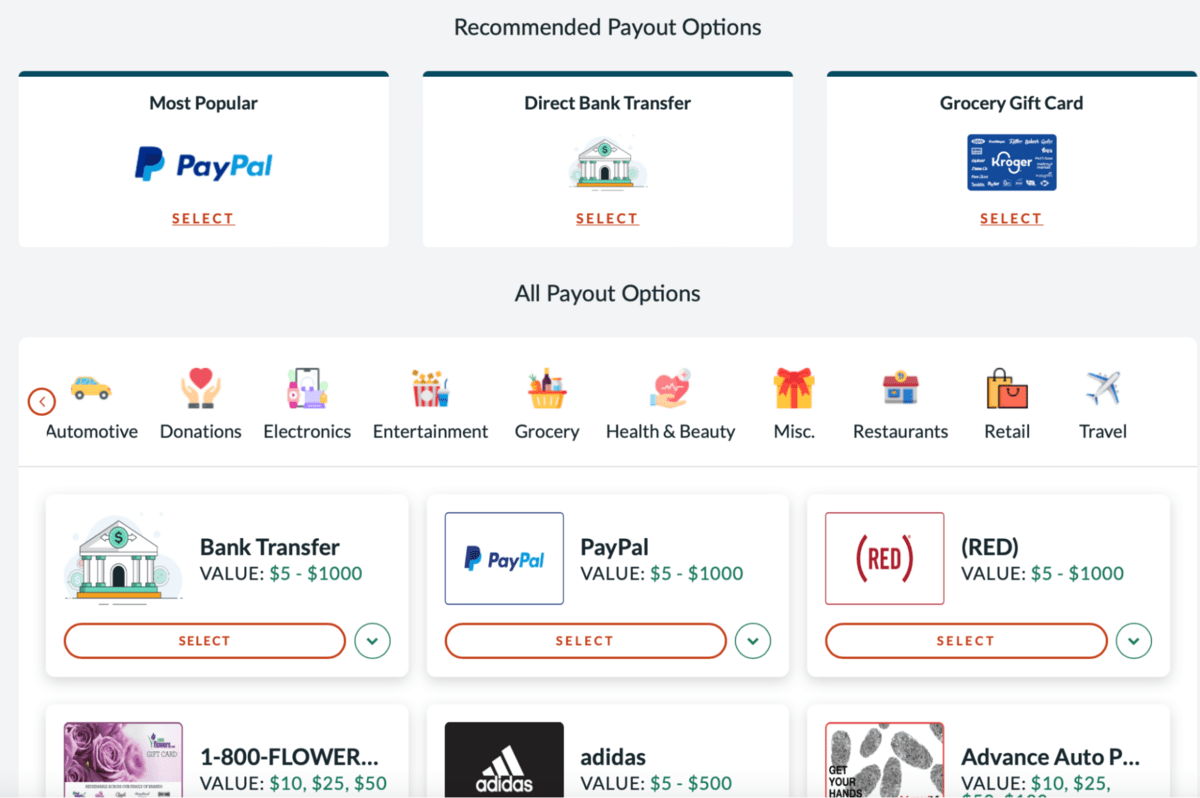
Task: Click SELECT button on Bank Transfer card
Action: pos(205,641)
